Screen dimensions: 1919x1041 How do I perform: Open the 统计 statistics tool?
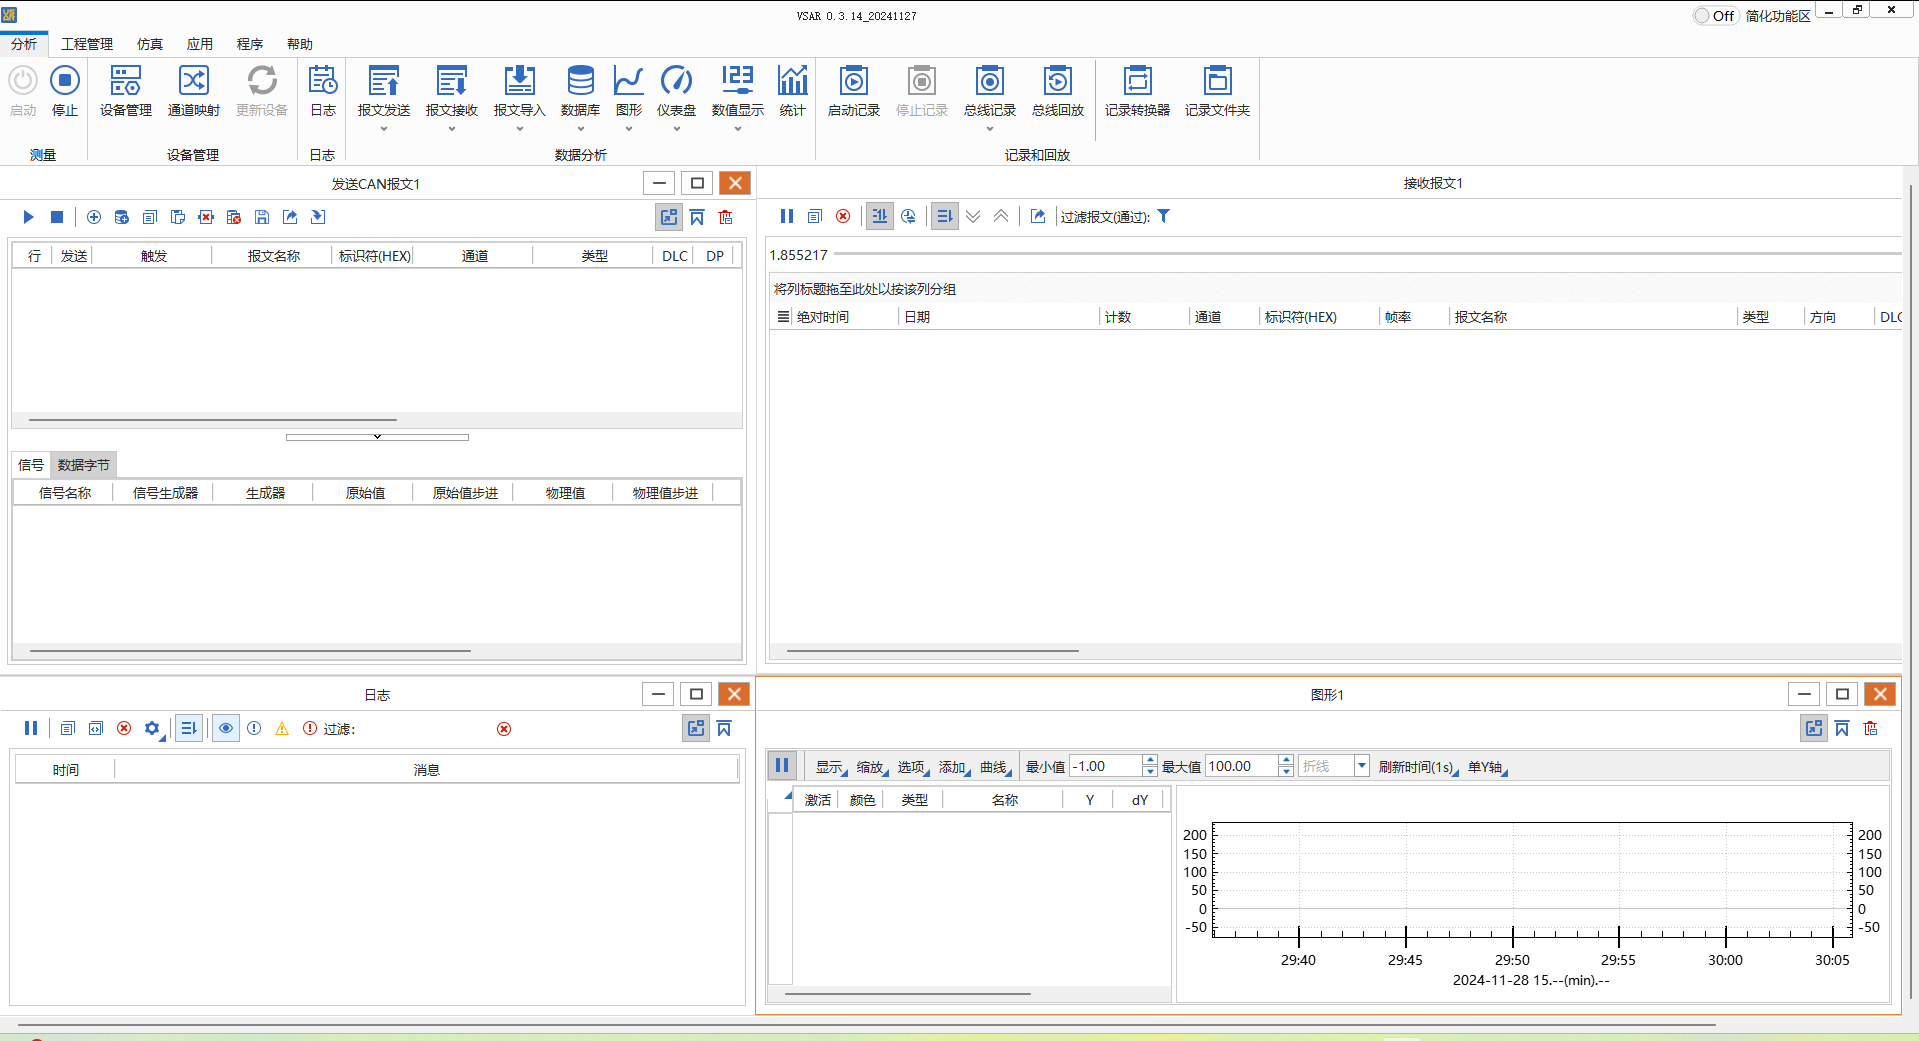coord(792,91)
